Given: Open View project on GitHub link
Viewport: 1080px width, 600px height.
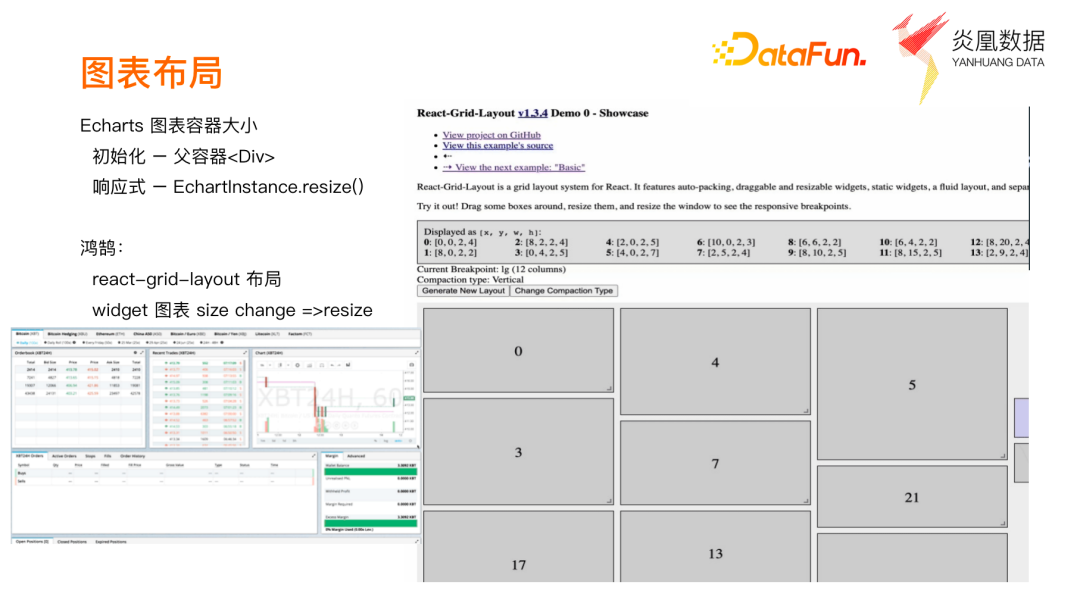Looking at the screenshot, I should click(491, 135).
